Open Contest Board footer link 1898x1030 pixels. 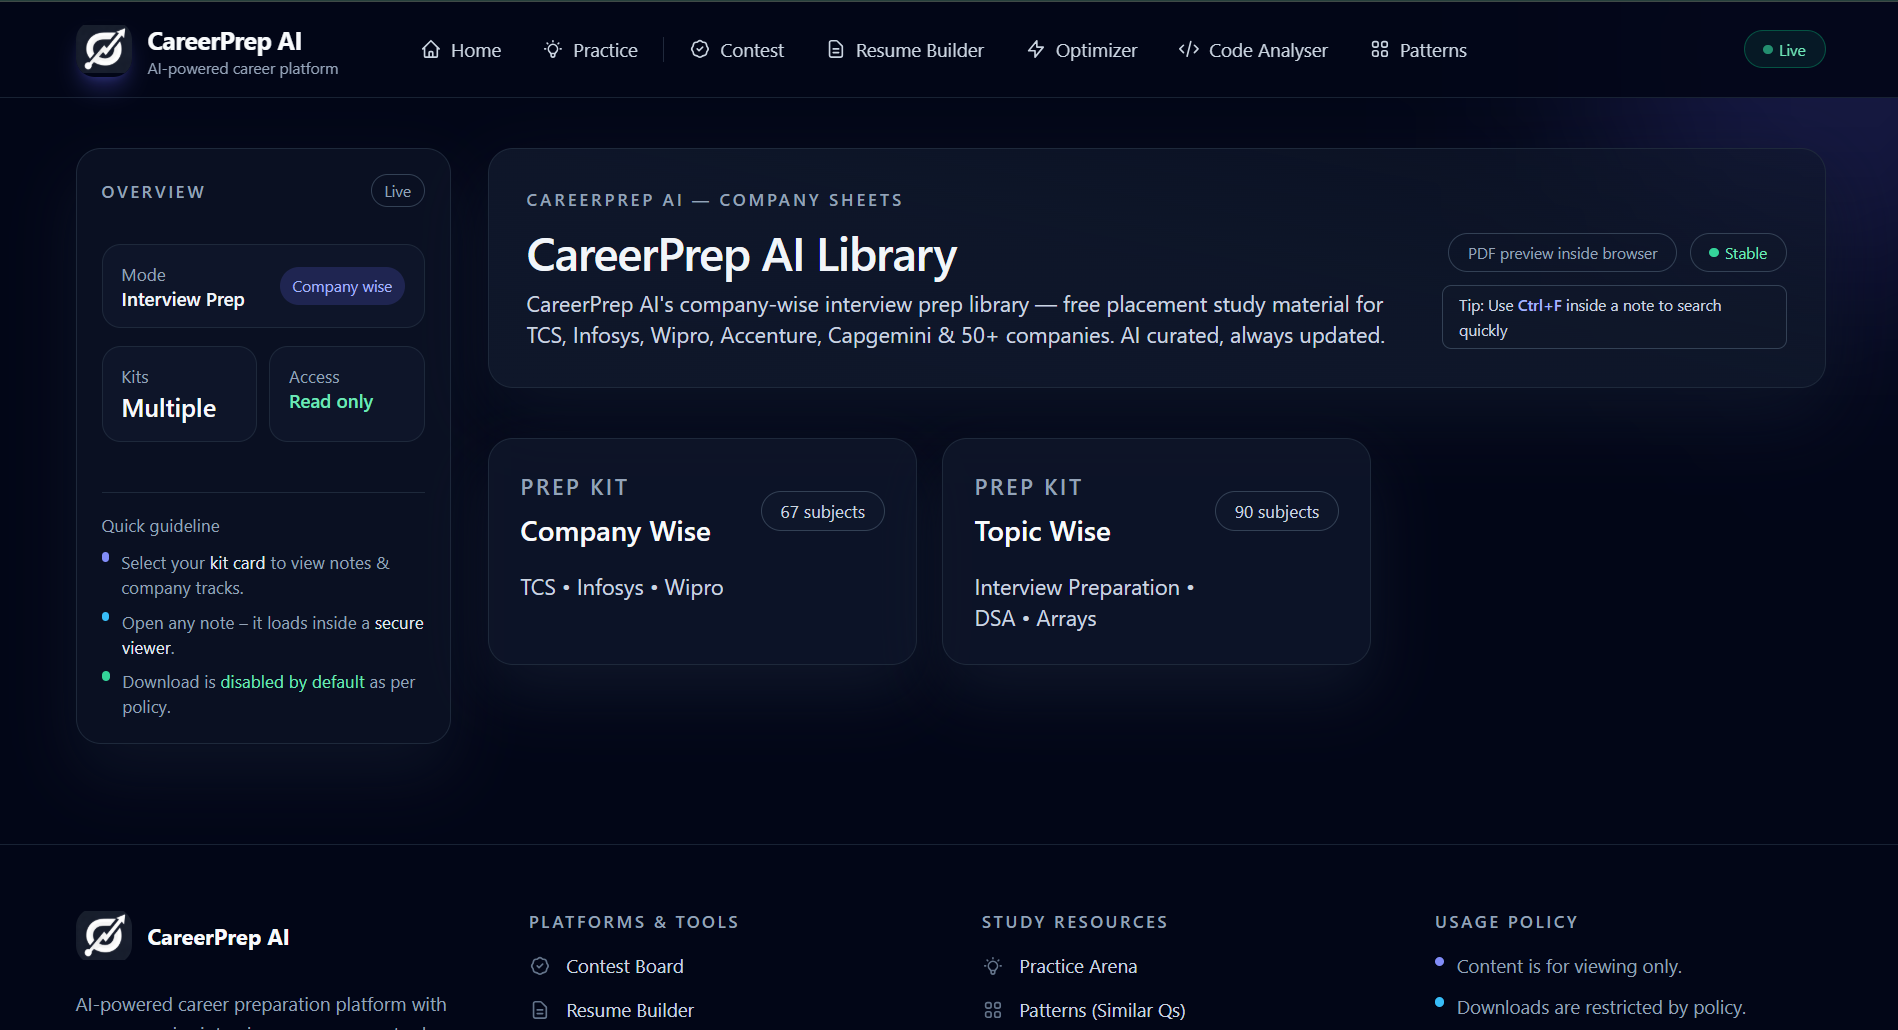624,967
